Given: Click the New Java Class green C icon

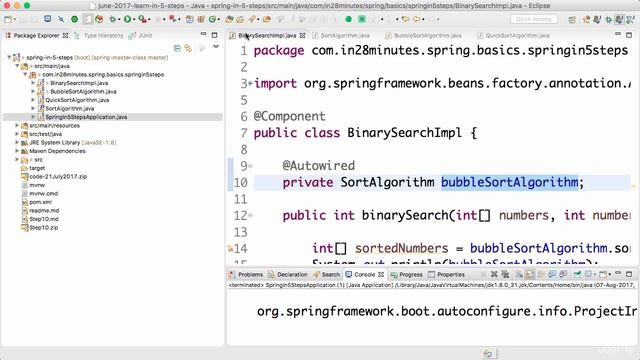Looking at the screenshot, I should (212, 19).
